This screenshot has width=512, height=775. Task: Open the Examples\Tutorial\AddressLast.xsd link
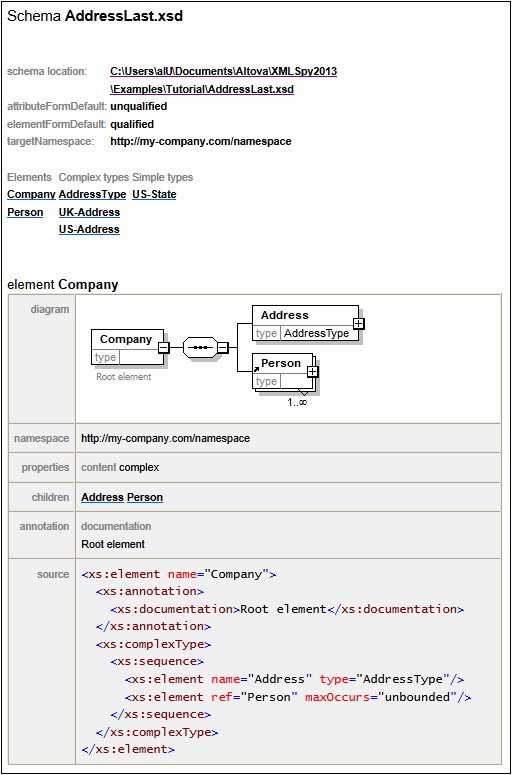(202, 89)
